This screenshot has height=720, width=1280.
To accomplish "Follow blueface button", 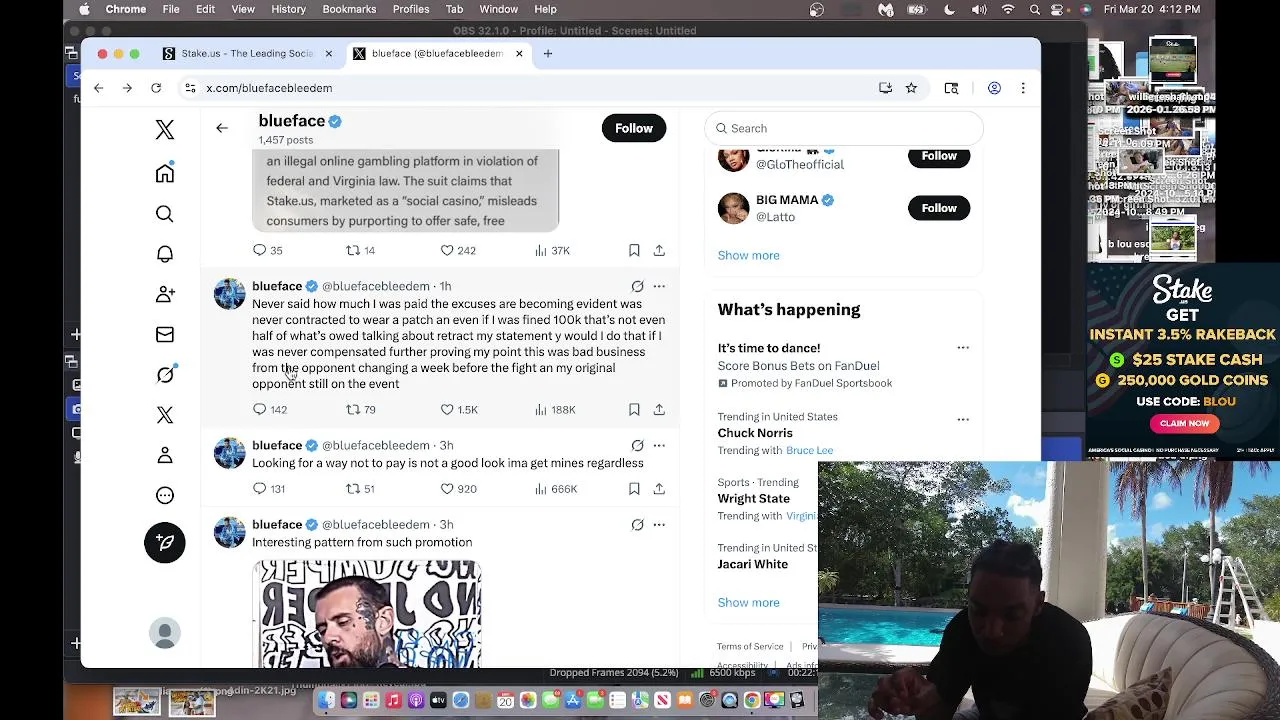I will point(634,128).
